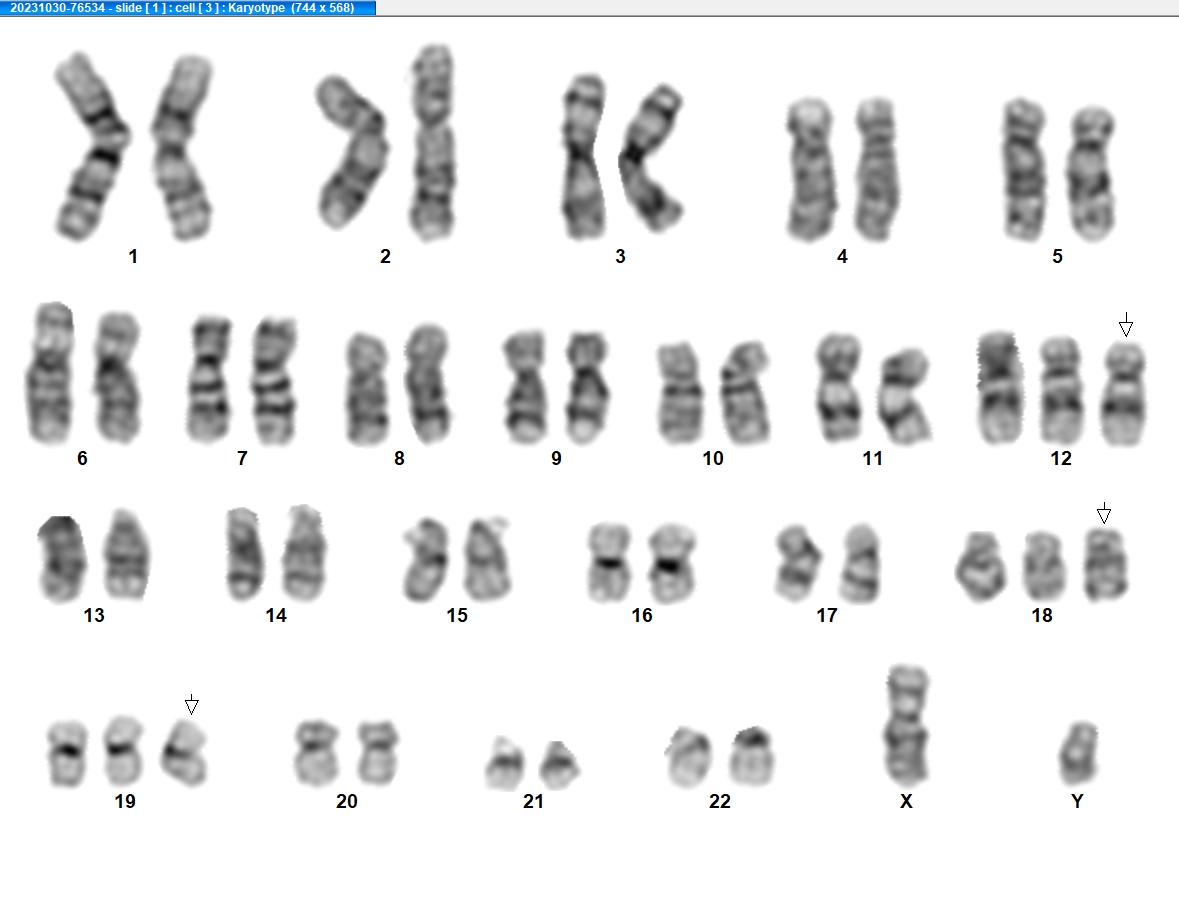Click the label number 7
Screen dimensions: 1179x906
pos(242,458)
